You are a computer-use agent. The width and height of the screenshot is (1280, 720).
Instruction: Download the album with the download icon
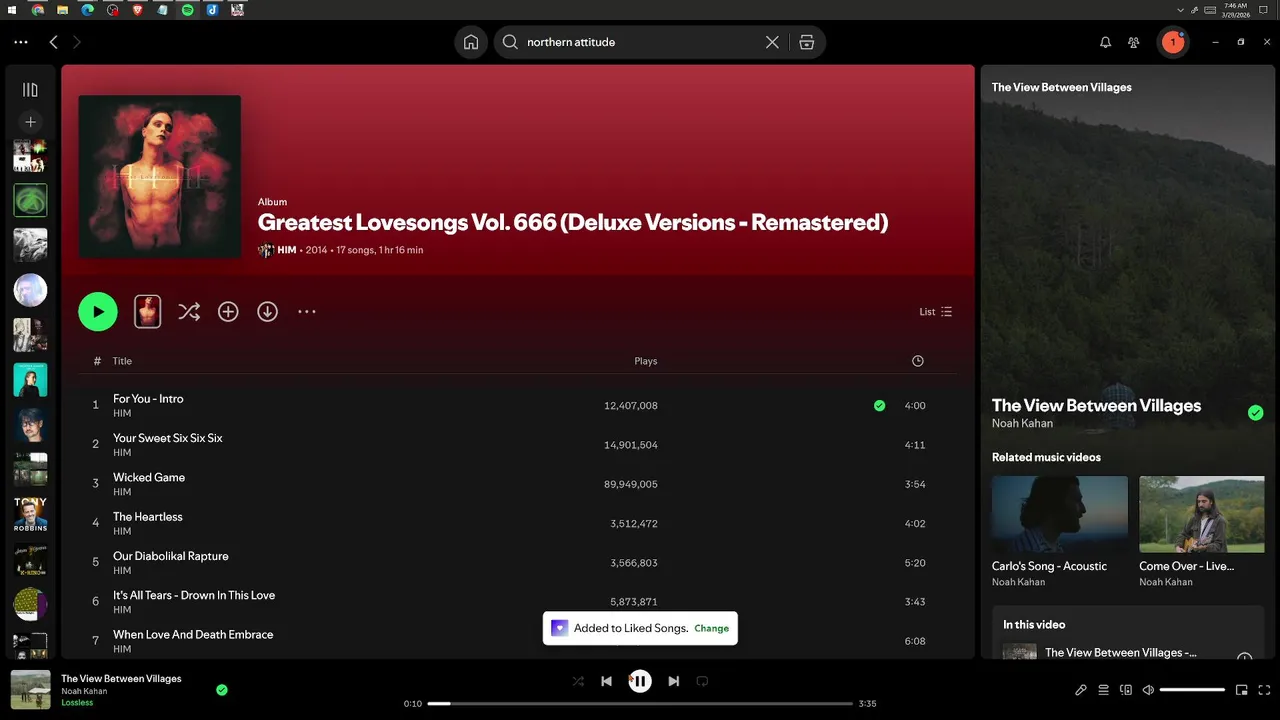point(267,312)
